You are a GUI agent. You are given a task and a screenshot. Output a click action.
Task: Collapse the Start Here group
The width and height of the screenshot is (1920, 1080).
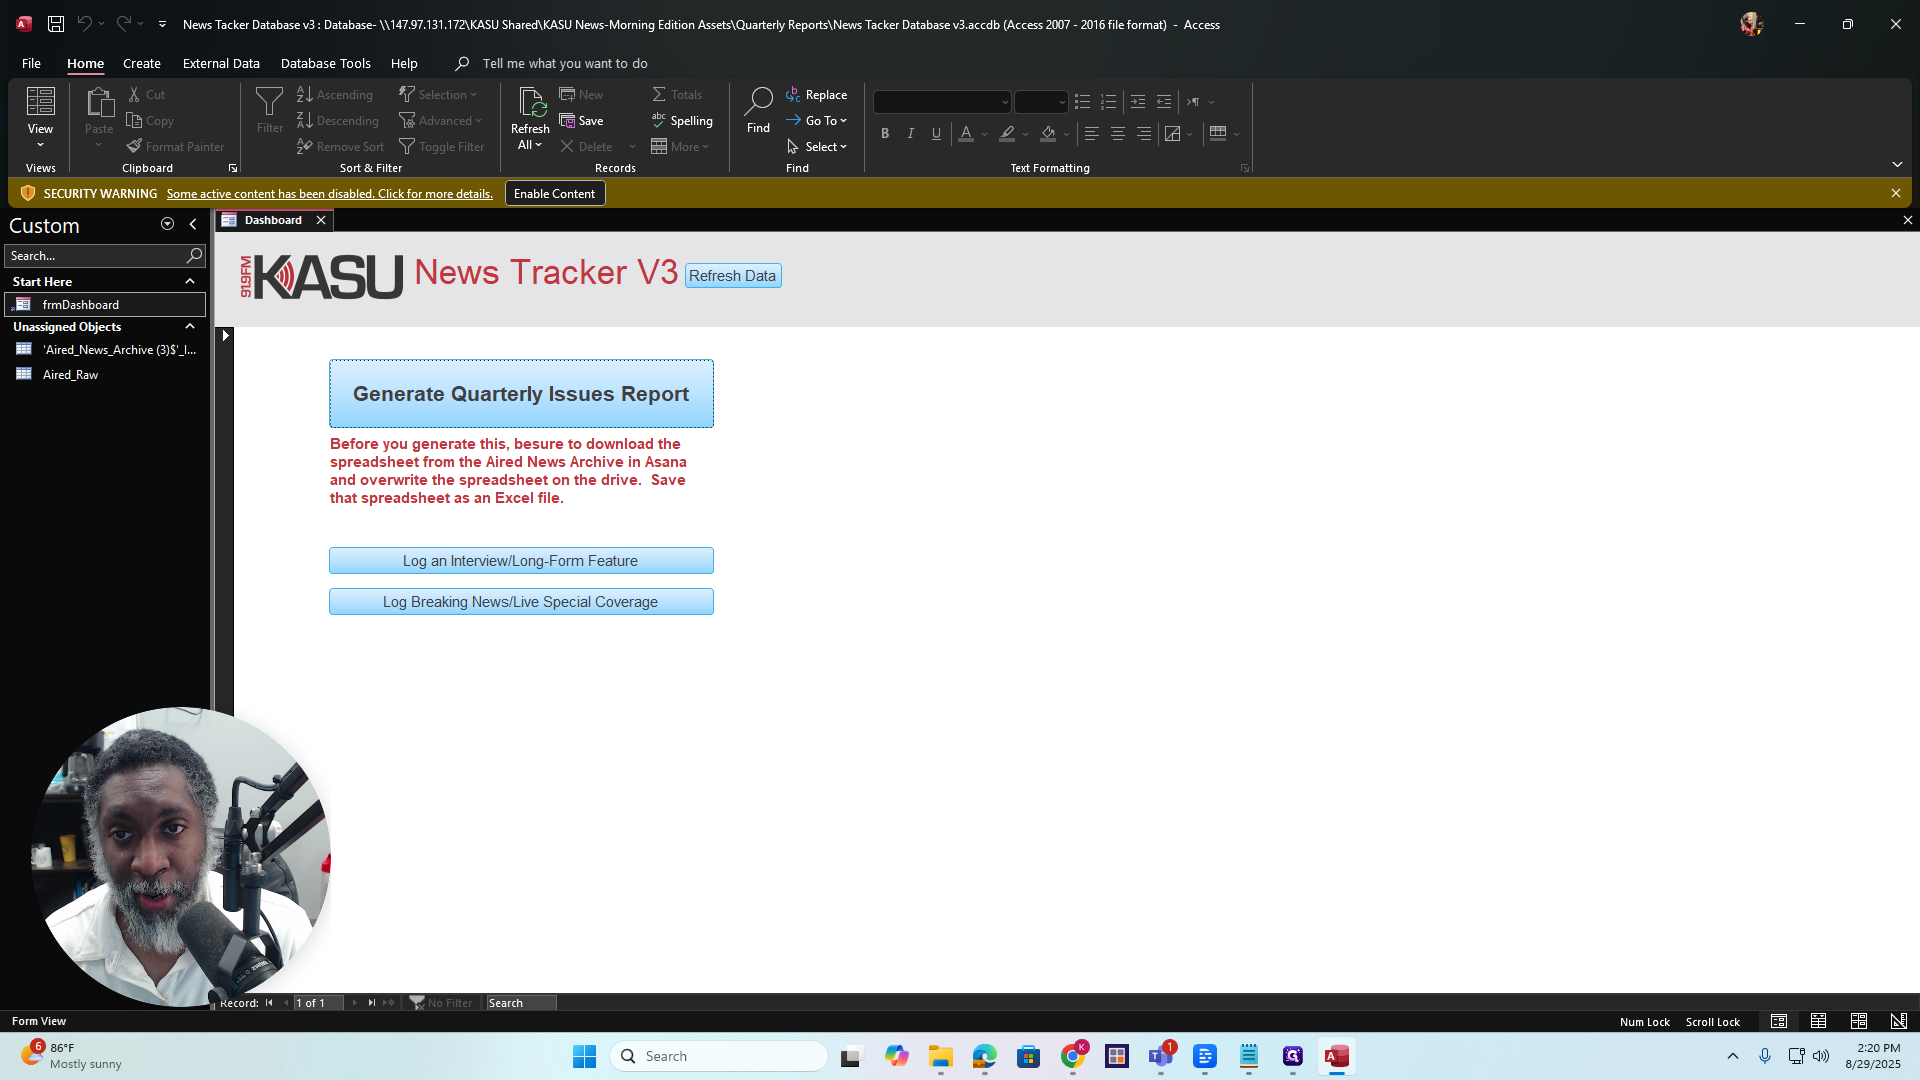tap(190, 281)
